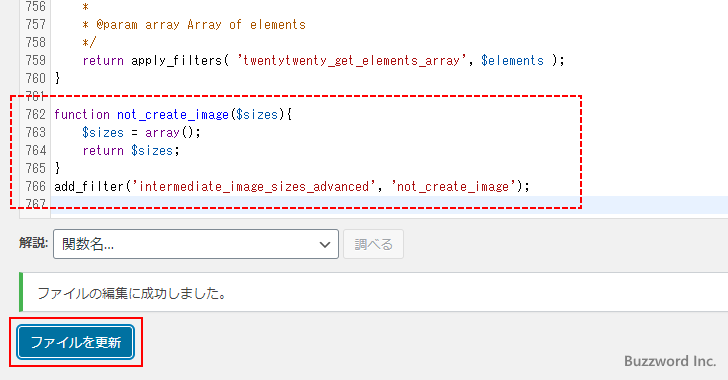Click the '*/' comment end on line 758
Image resolution: width=728 pixels, height=380 pixels.
point(89,42)
